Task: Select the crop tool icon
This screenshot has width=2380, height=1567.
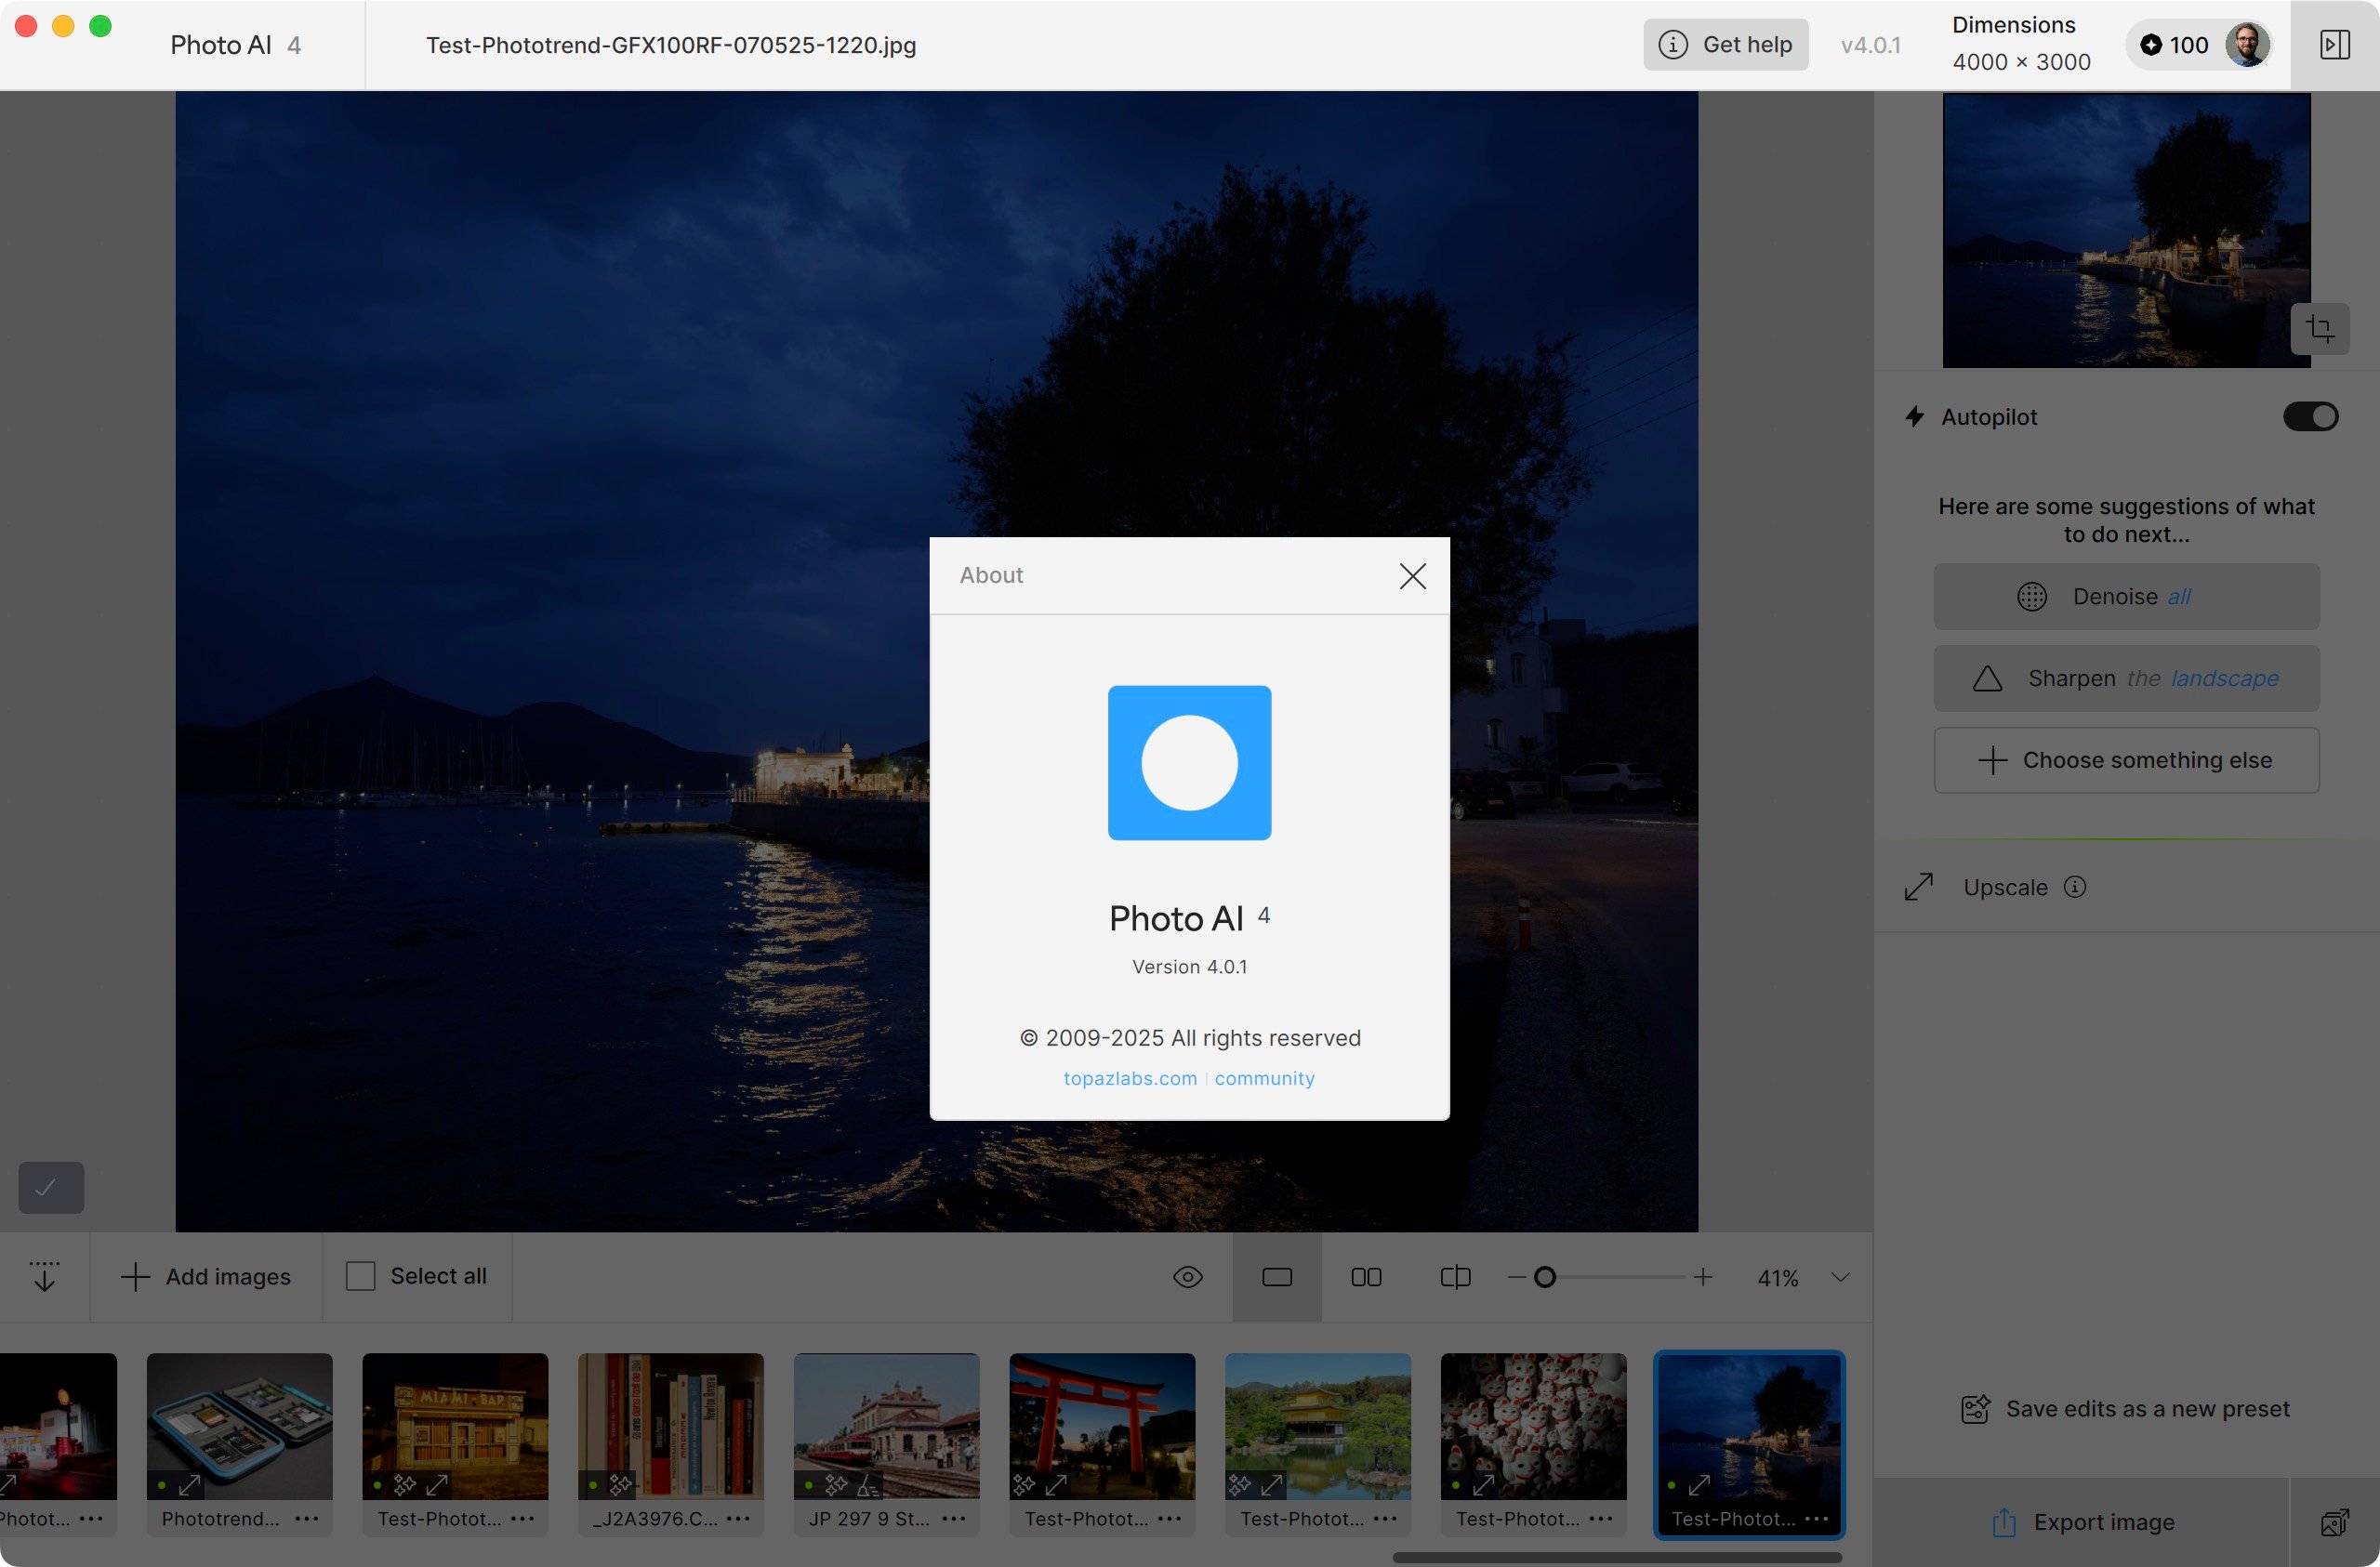Action: click(2319, 328)
